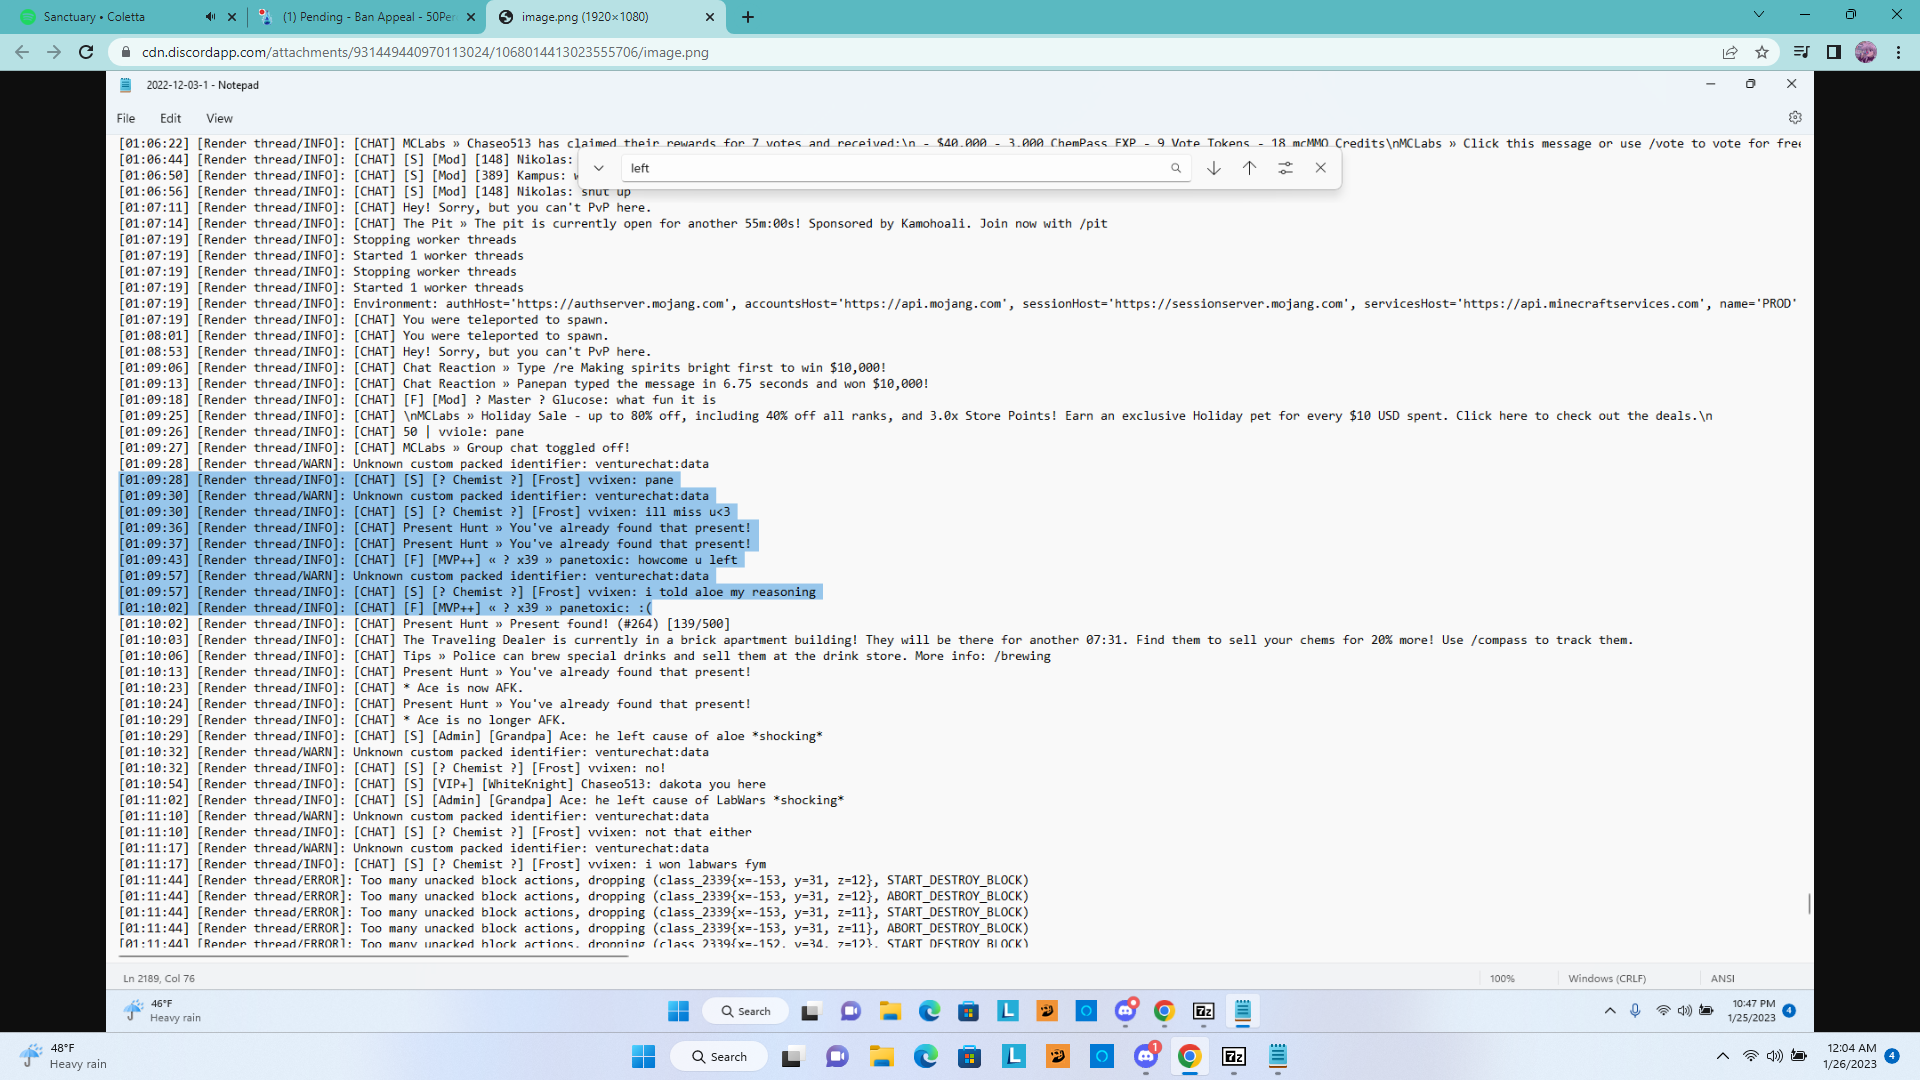
Task: Open a new browser tab
Action: click(x=748, y=17)
